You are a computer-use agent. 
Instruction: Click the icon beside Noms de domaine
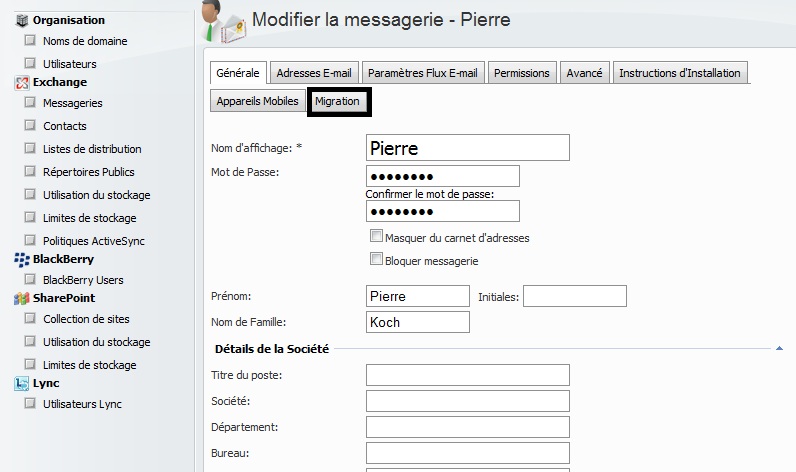pyautogui.click(x=30, y=41)
